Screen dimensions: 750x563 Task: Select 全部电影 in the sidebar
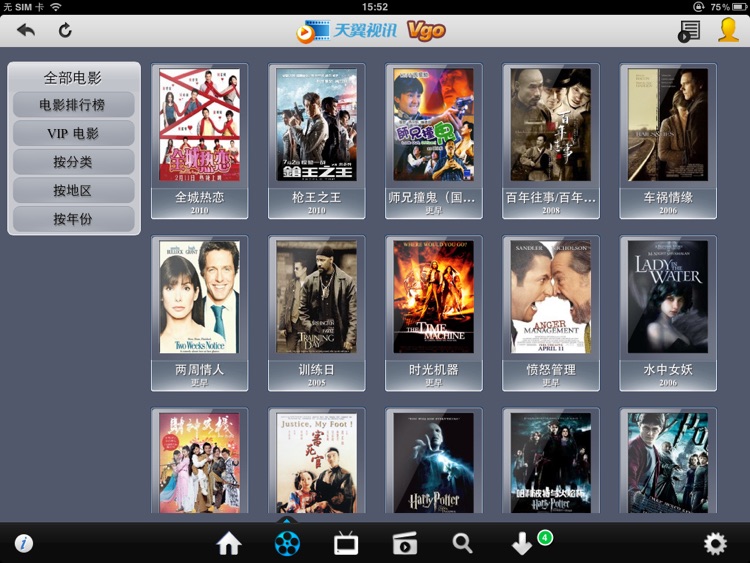73,77
